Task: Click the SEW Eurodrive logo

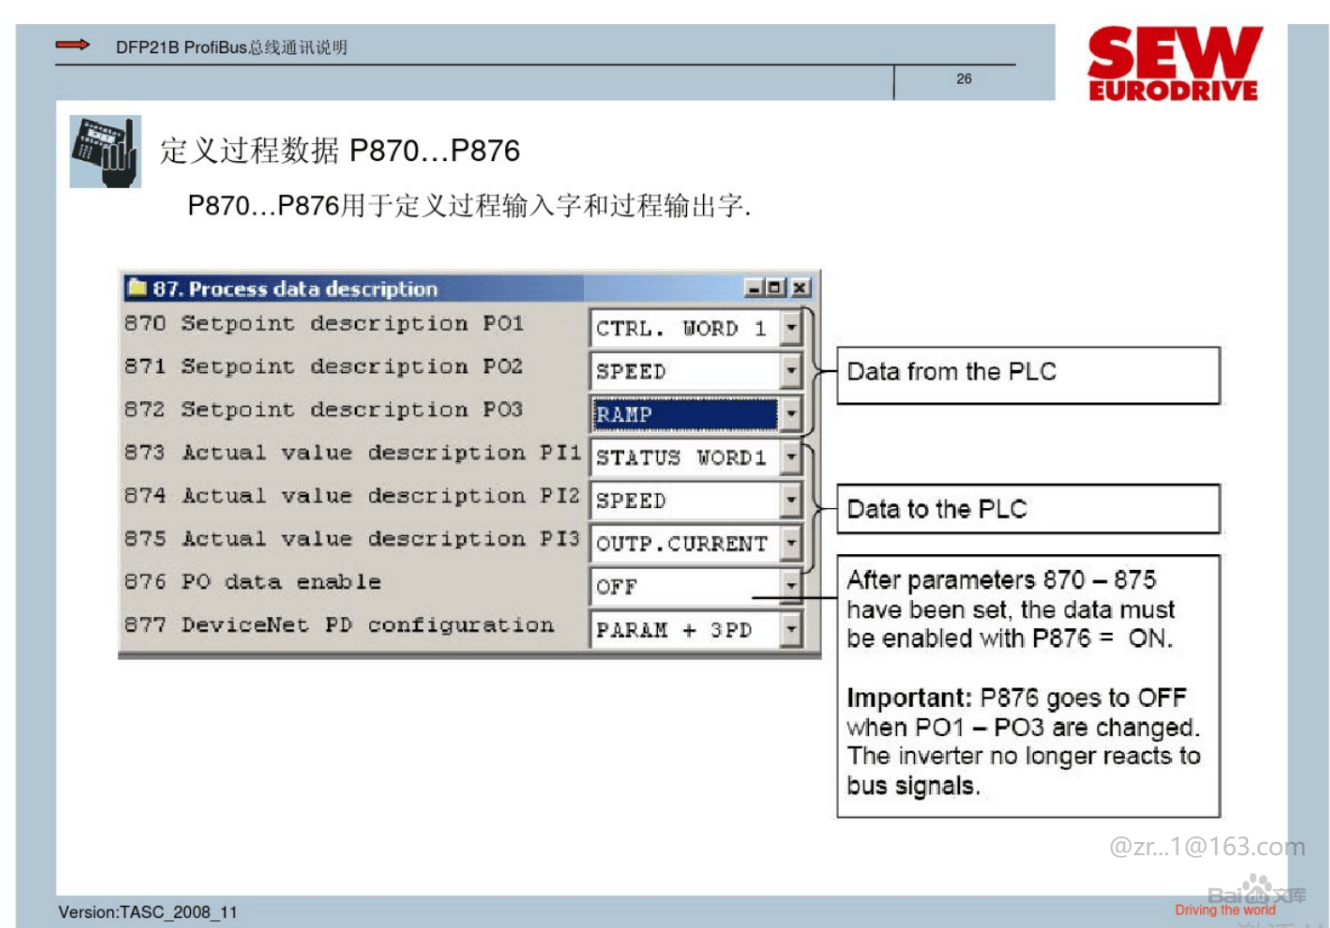Action: pos(1173,63)
